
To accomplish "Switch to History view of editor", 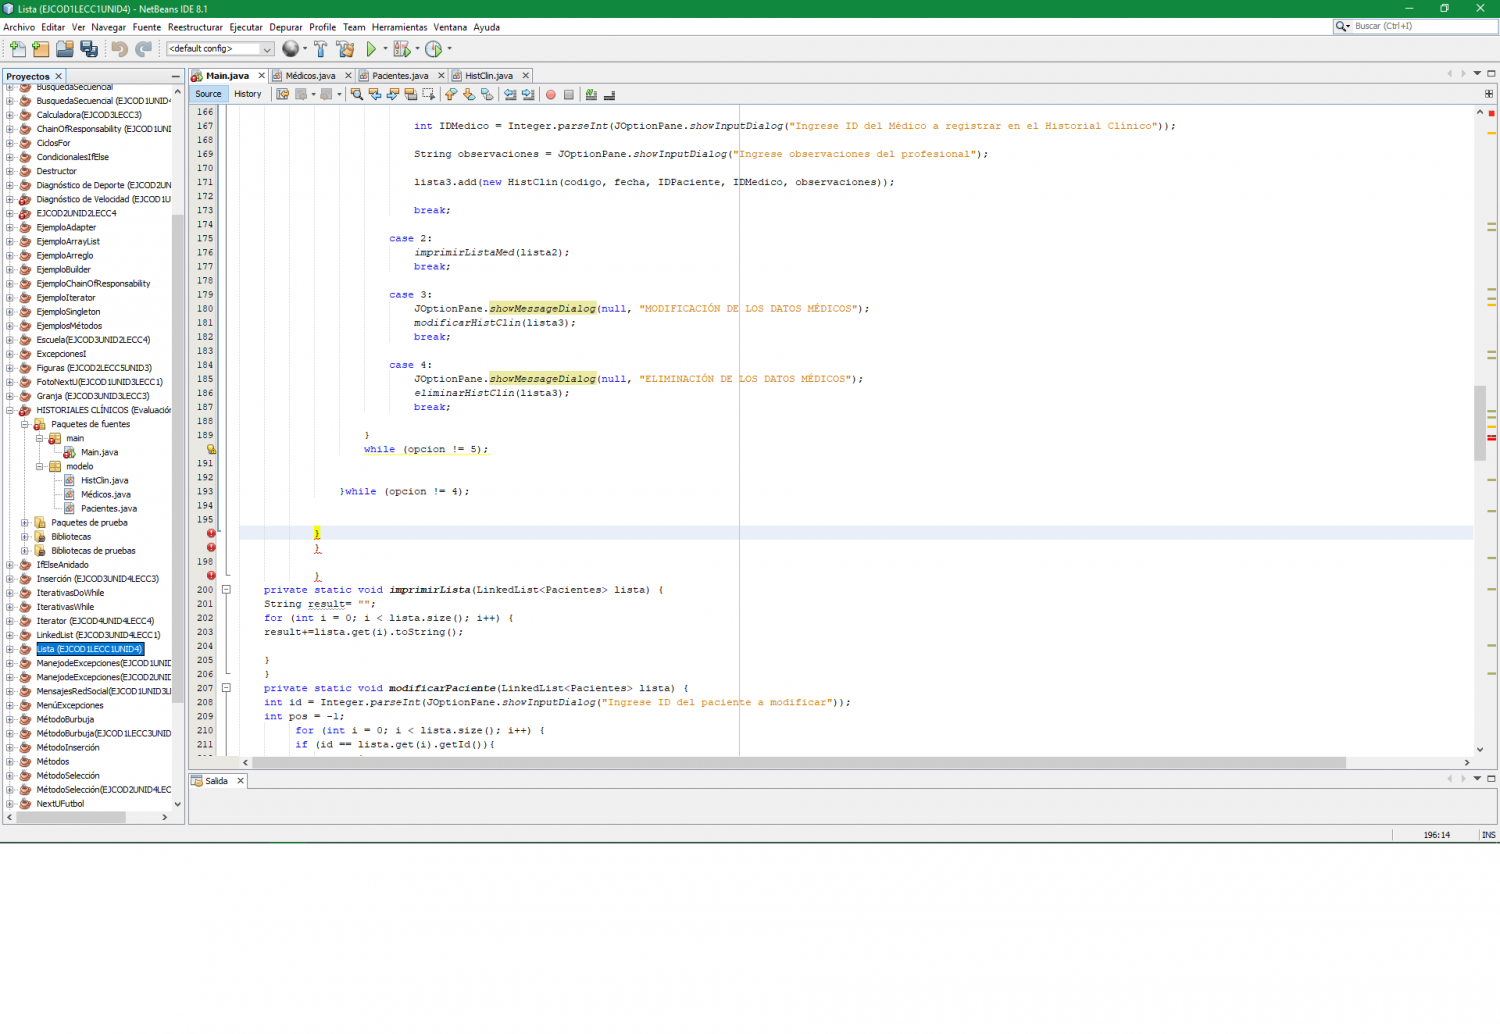I will pos(248,94).
